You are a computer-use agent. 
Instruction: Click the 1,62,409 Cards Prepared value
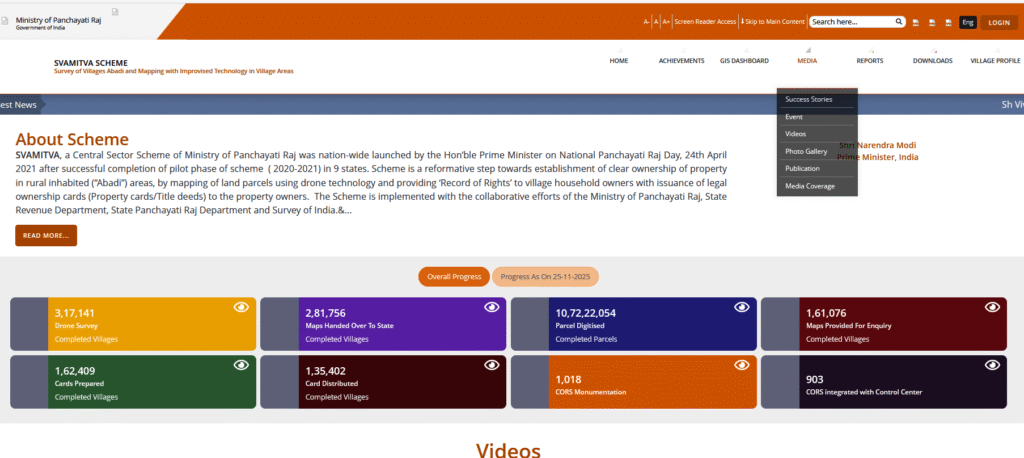tap(74, 371)
